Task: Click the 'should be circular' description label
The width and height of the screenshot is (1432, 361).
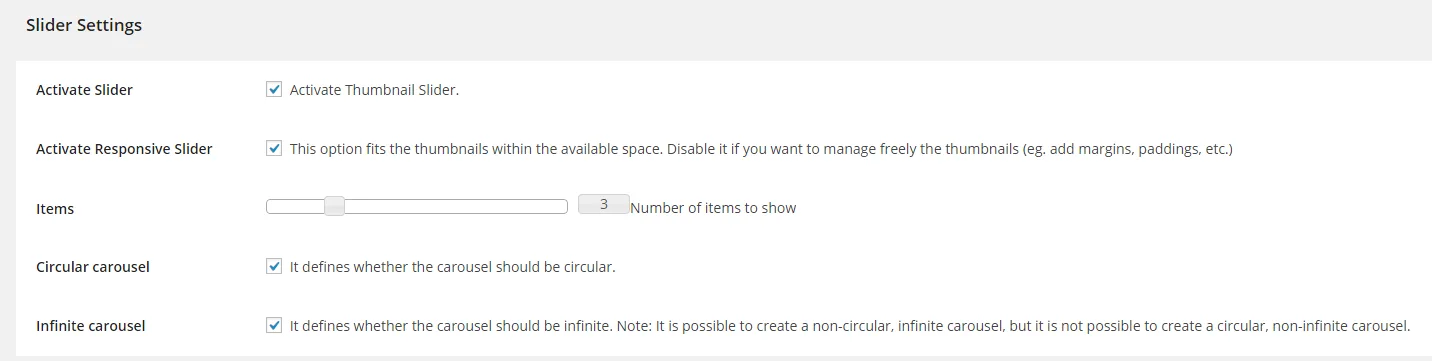Action: coord(452,267)
